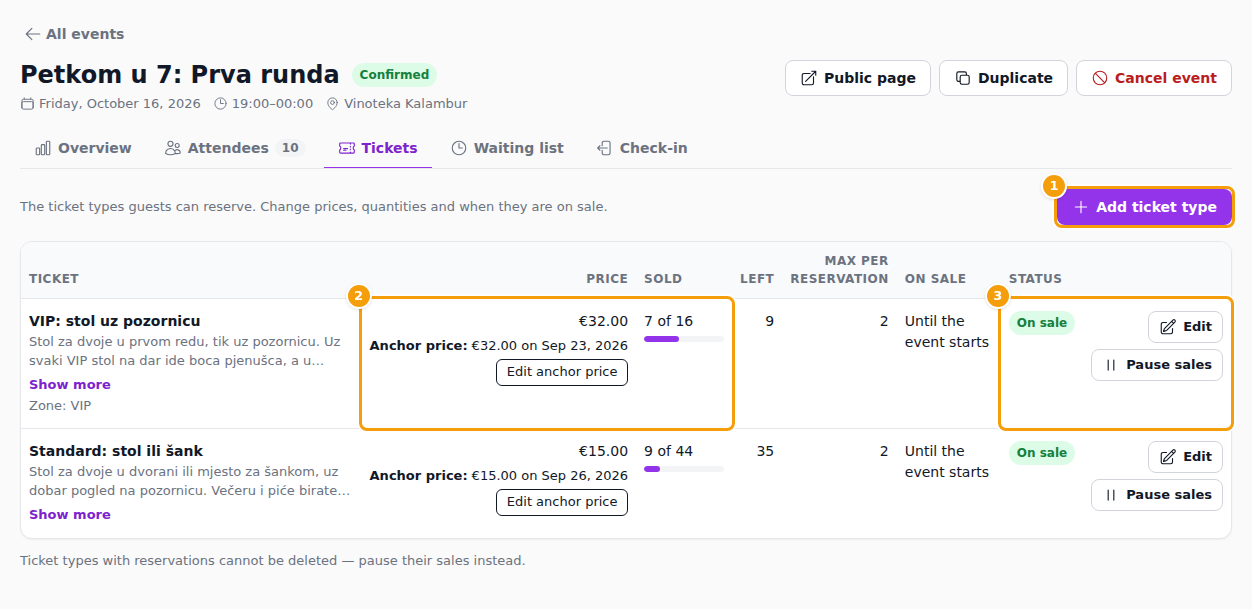Click the STATUS column header

click(x=1035, y=279)
